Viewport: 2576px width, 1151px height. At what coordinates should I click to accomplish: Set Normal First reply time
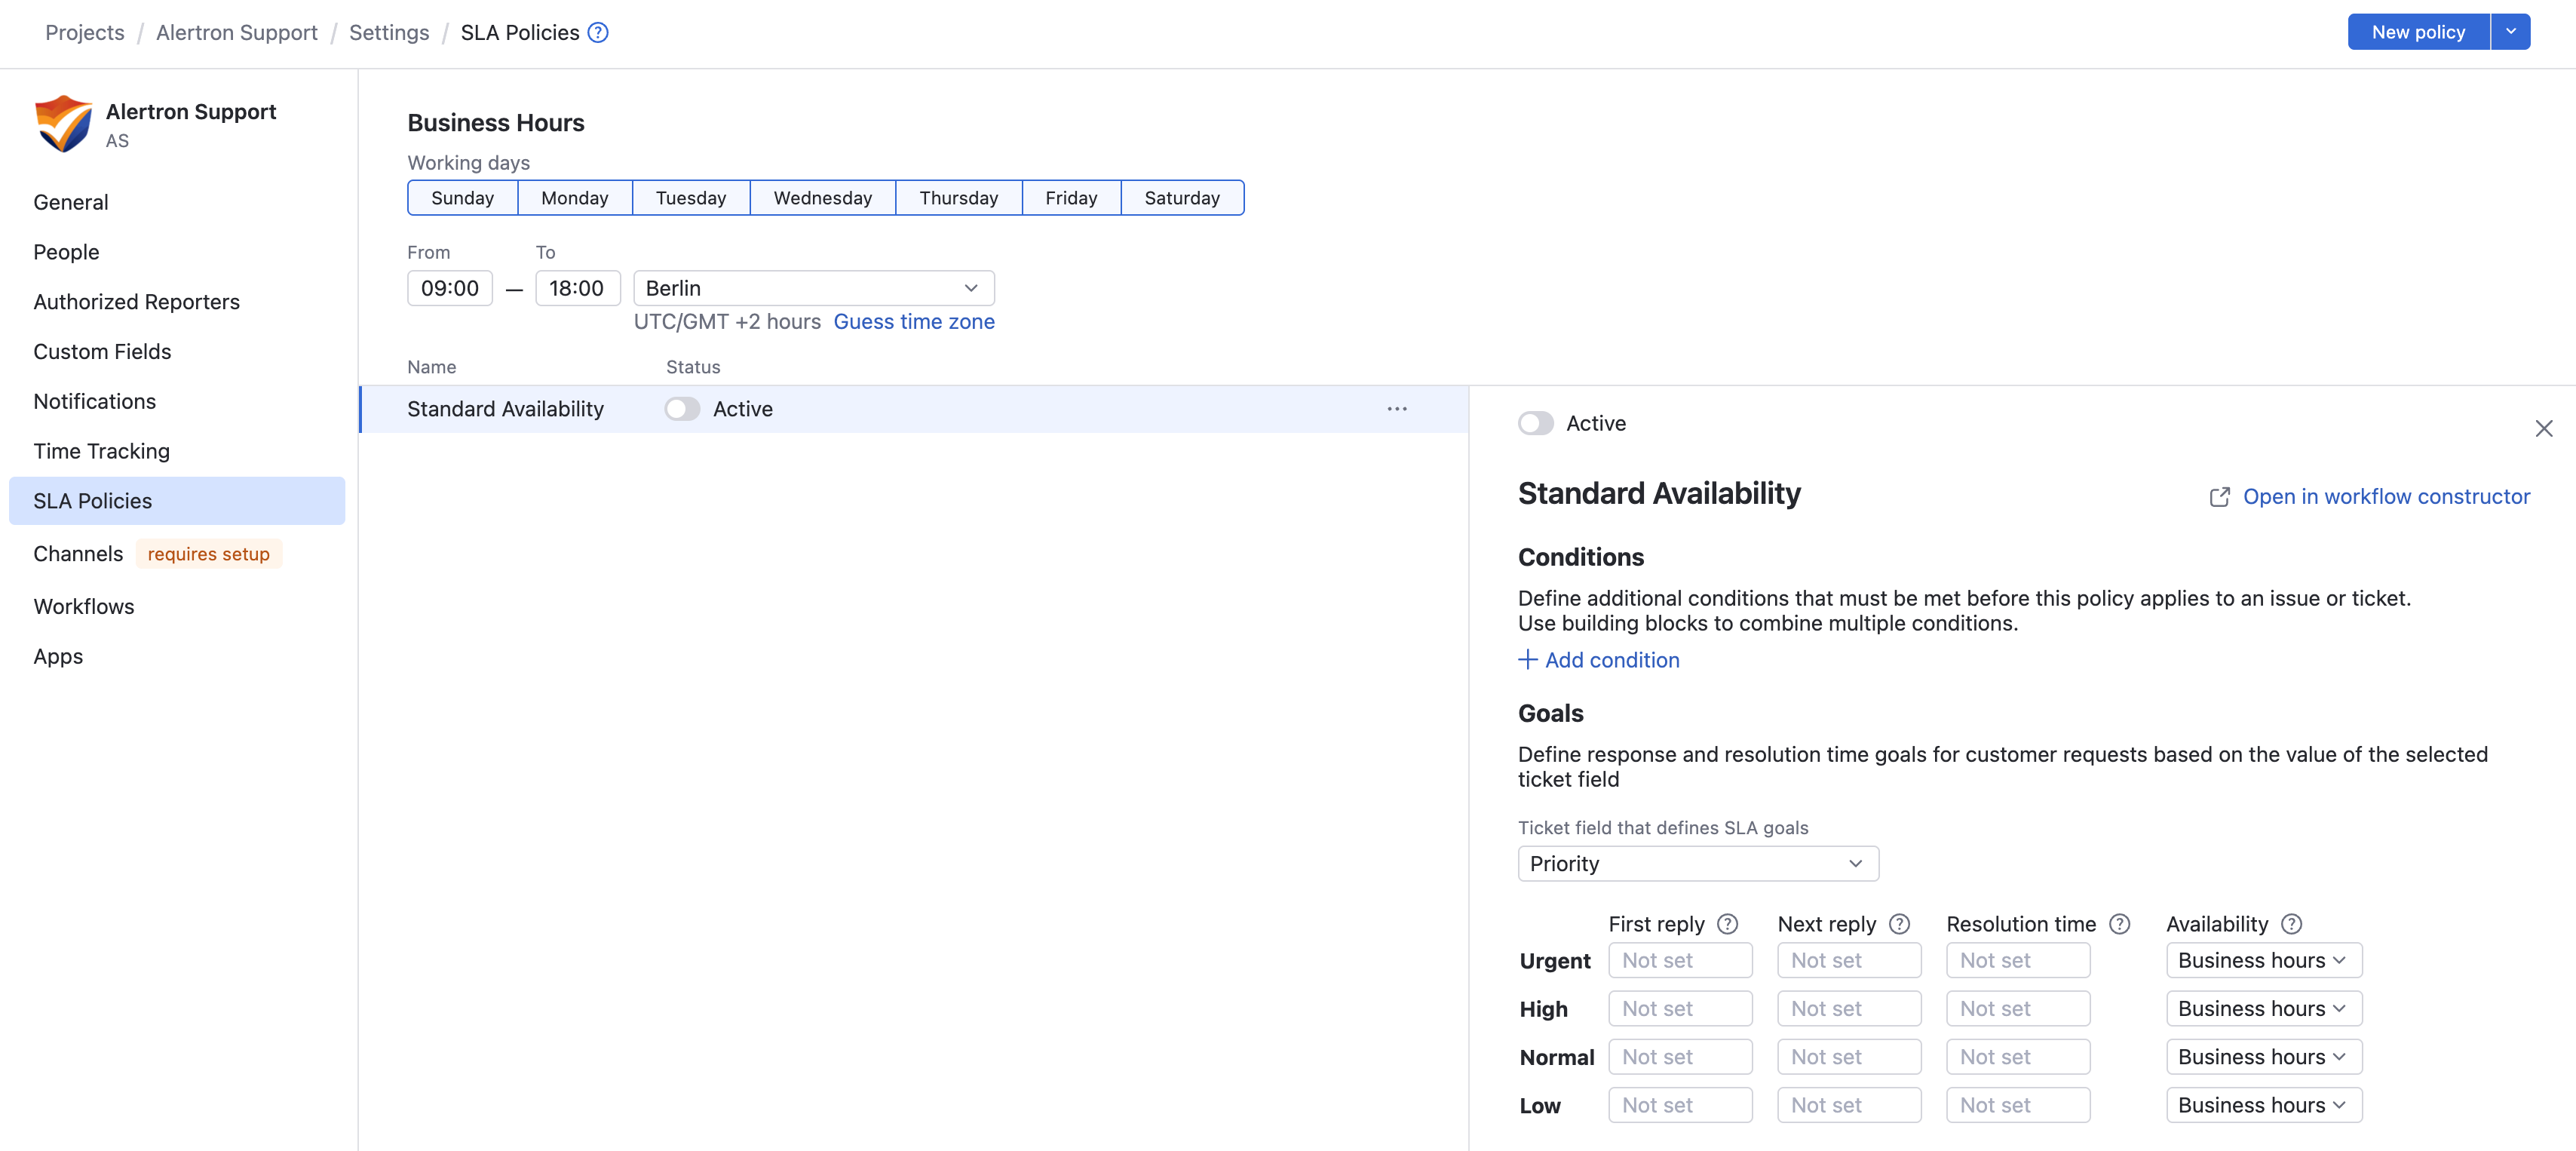point(1680,1057)
